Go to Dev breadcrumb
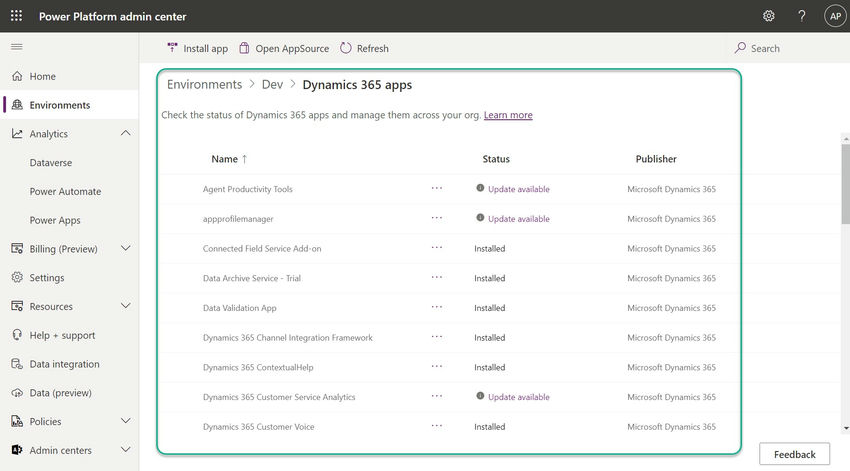Screen dimensions: 850x471 coord(272,85)
